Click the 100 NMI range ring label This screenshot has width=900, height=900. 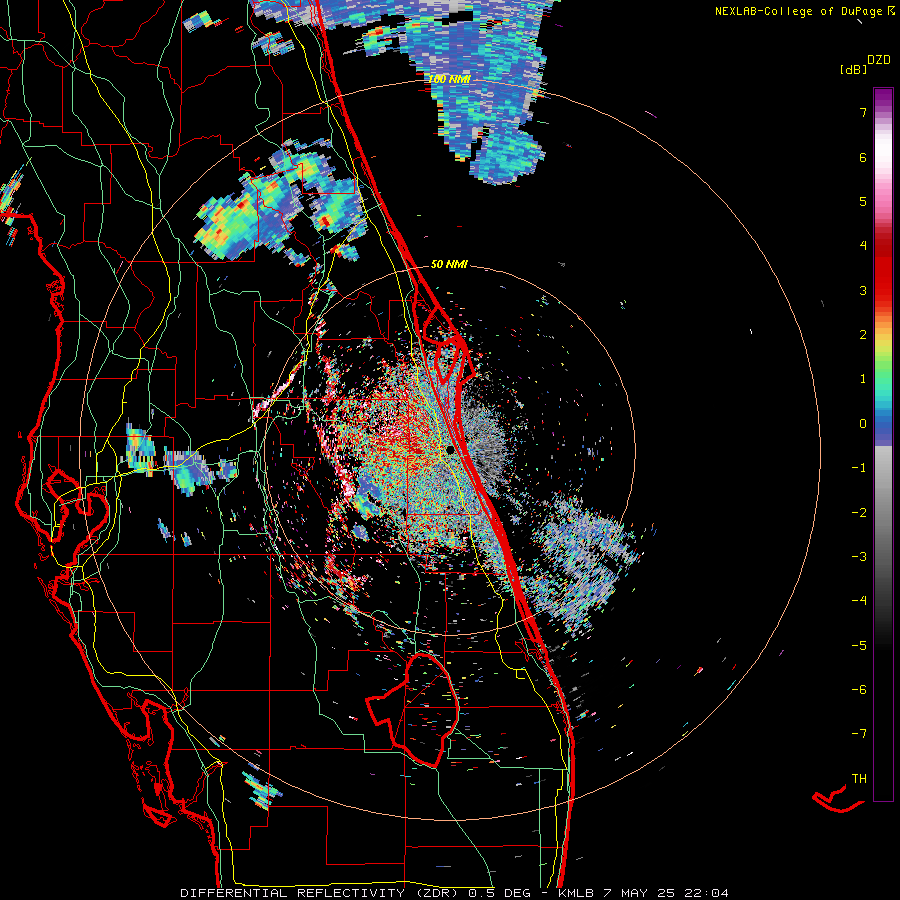(449, 79)
